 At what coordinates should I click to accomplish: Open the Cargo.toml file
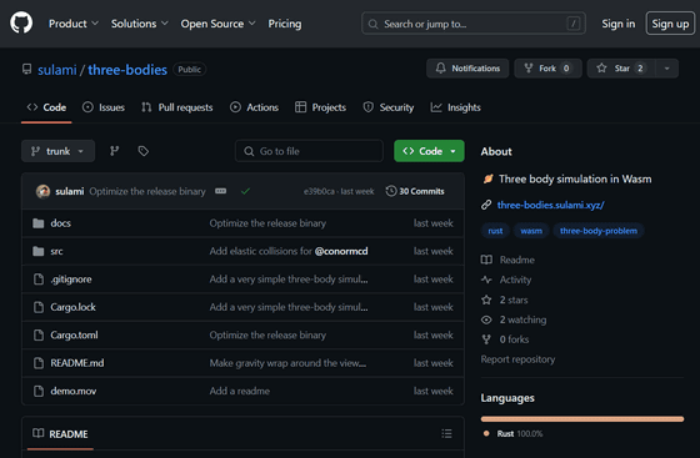74,335
